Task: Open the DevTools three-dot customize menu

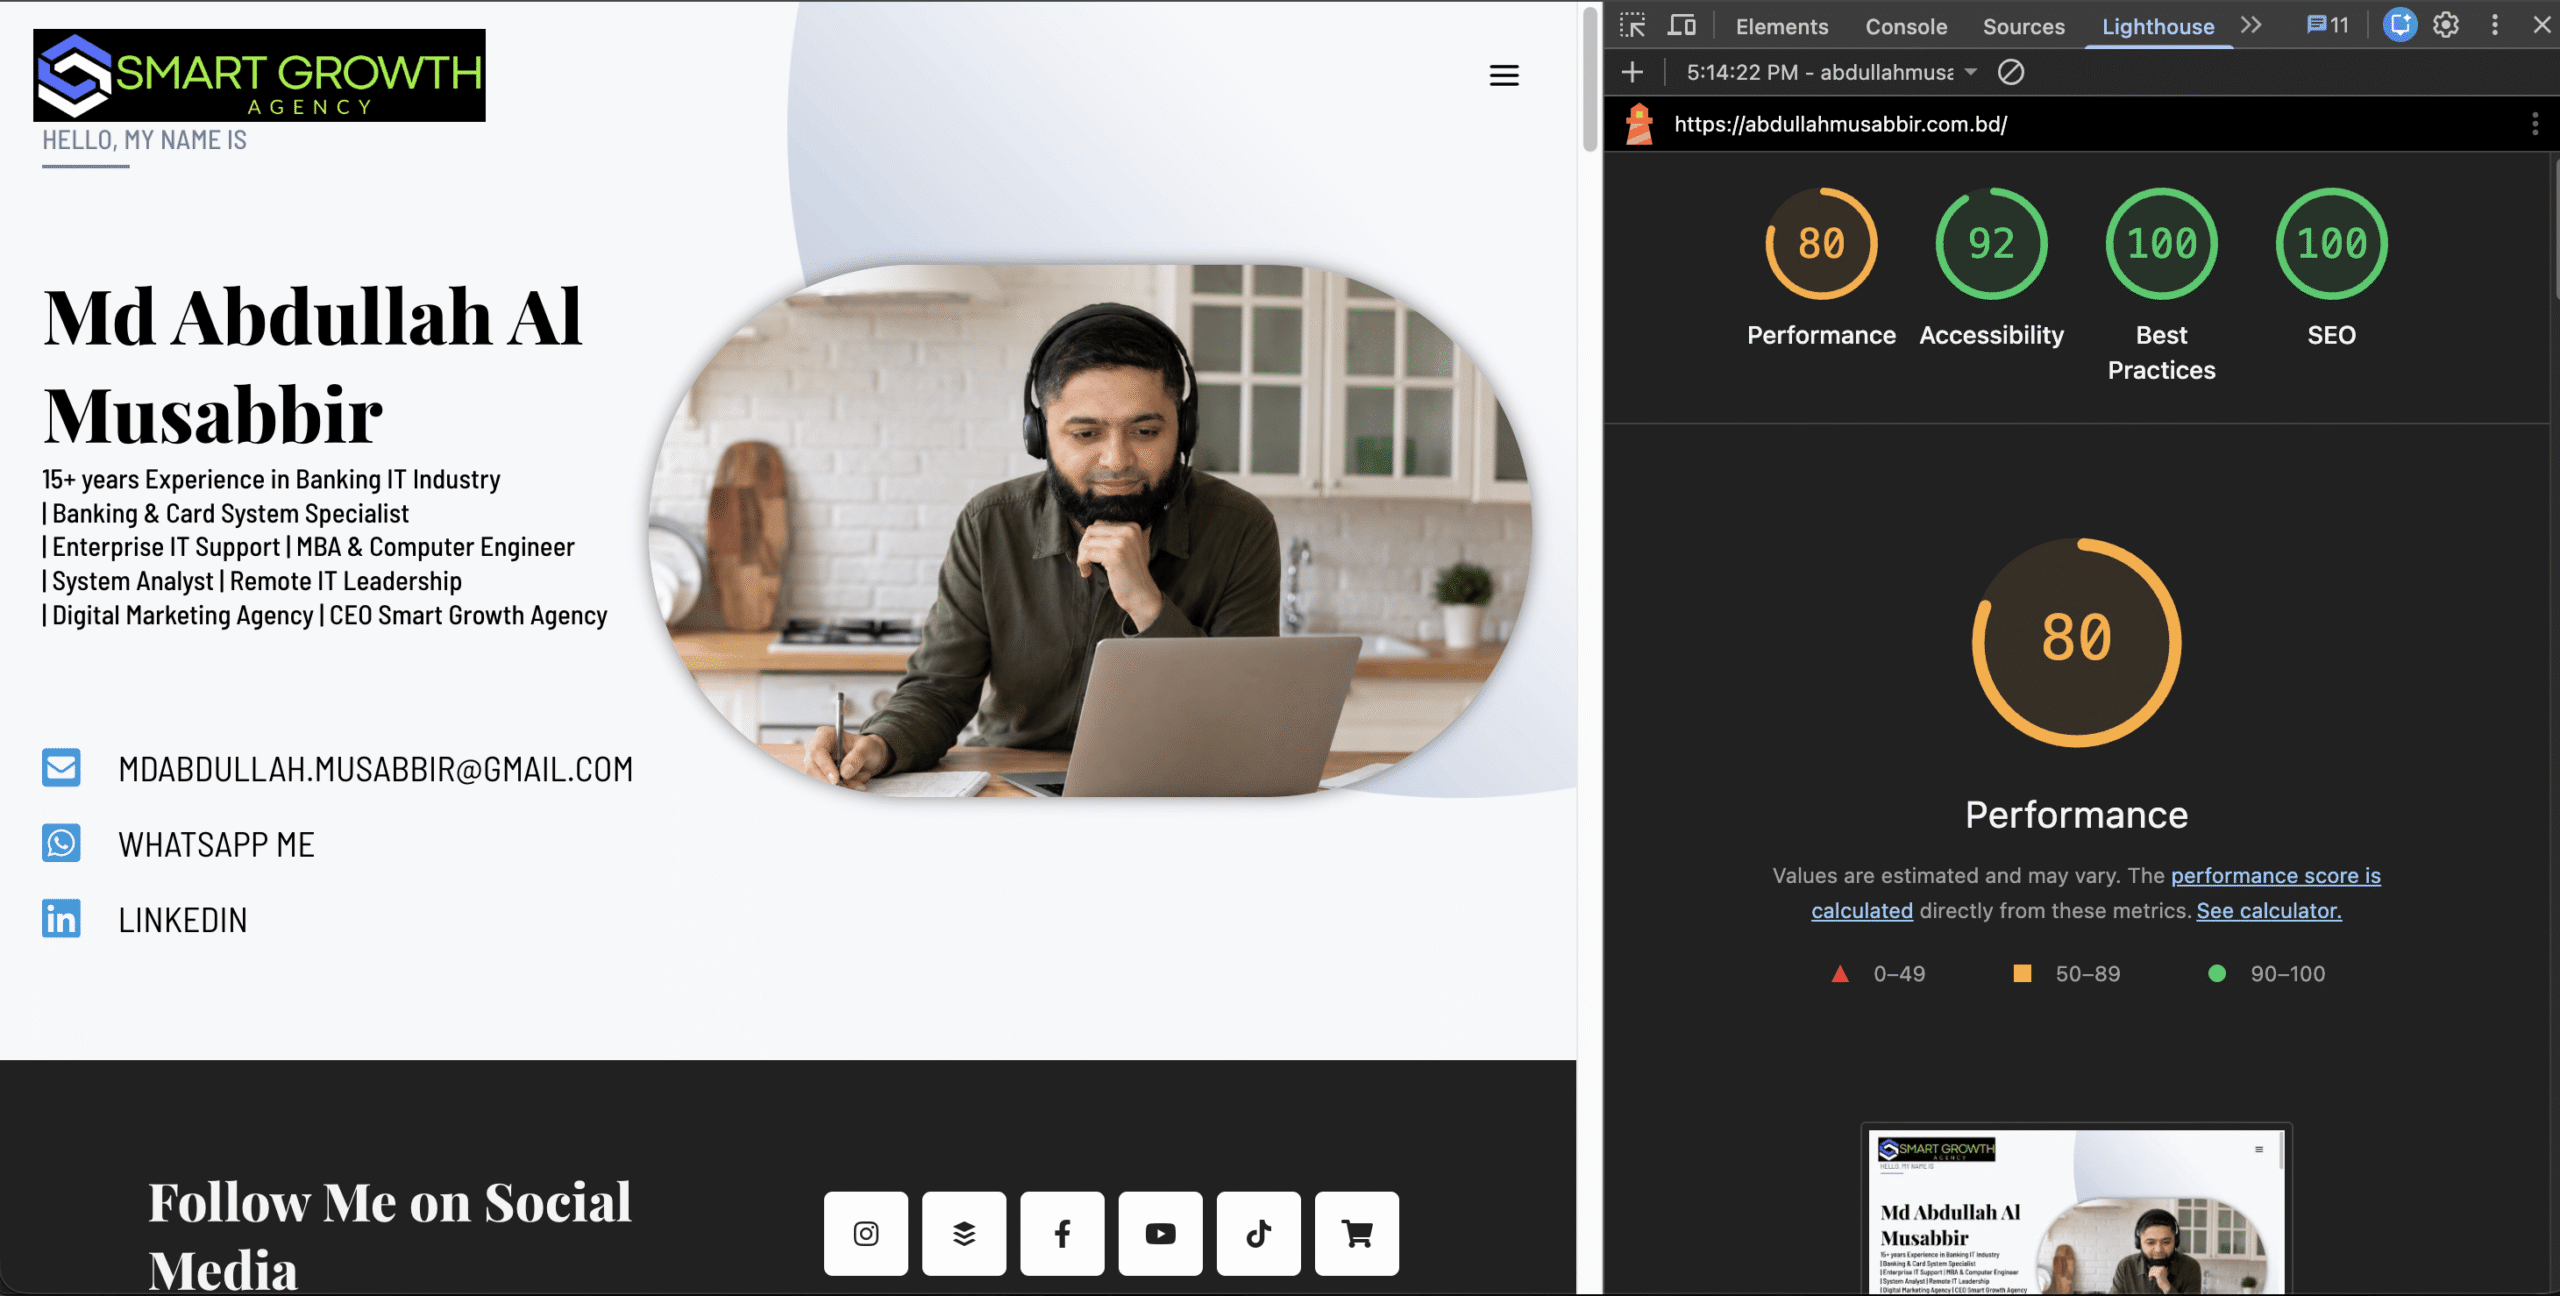Action: tap(2495, 25)
